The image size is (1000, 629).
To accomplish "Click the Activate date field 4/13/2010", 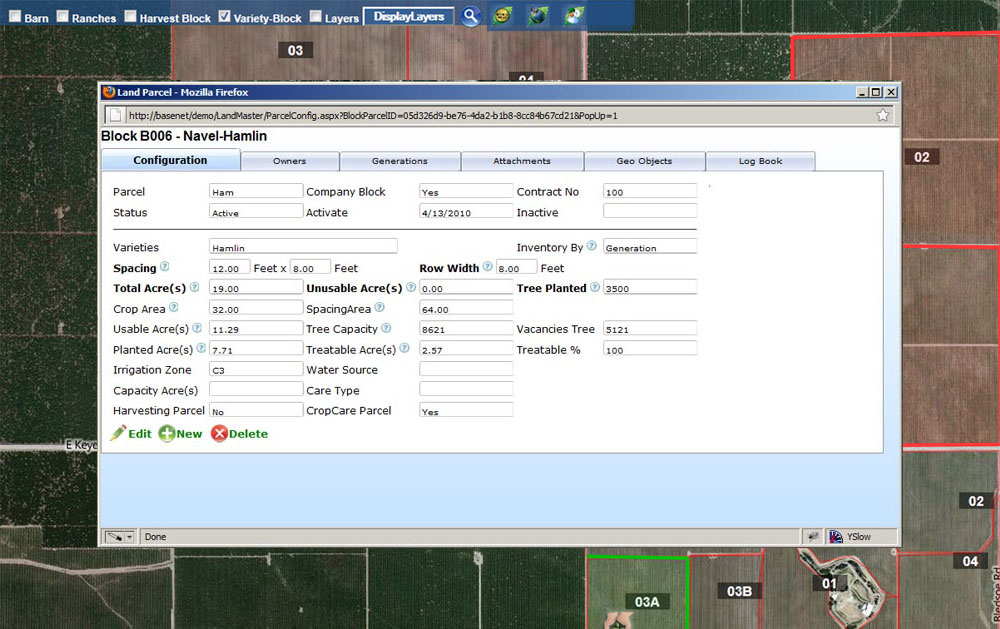I will click(x=466, y=211).
